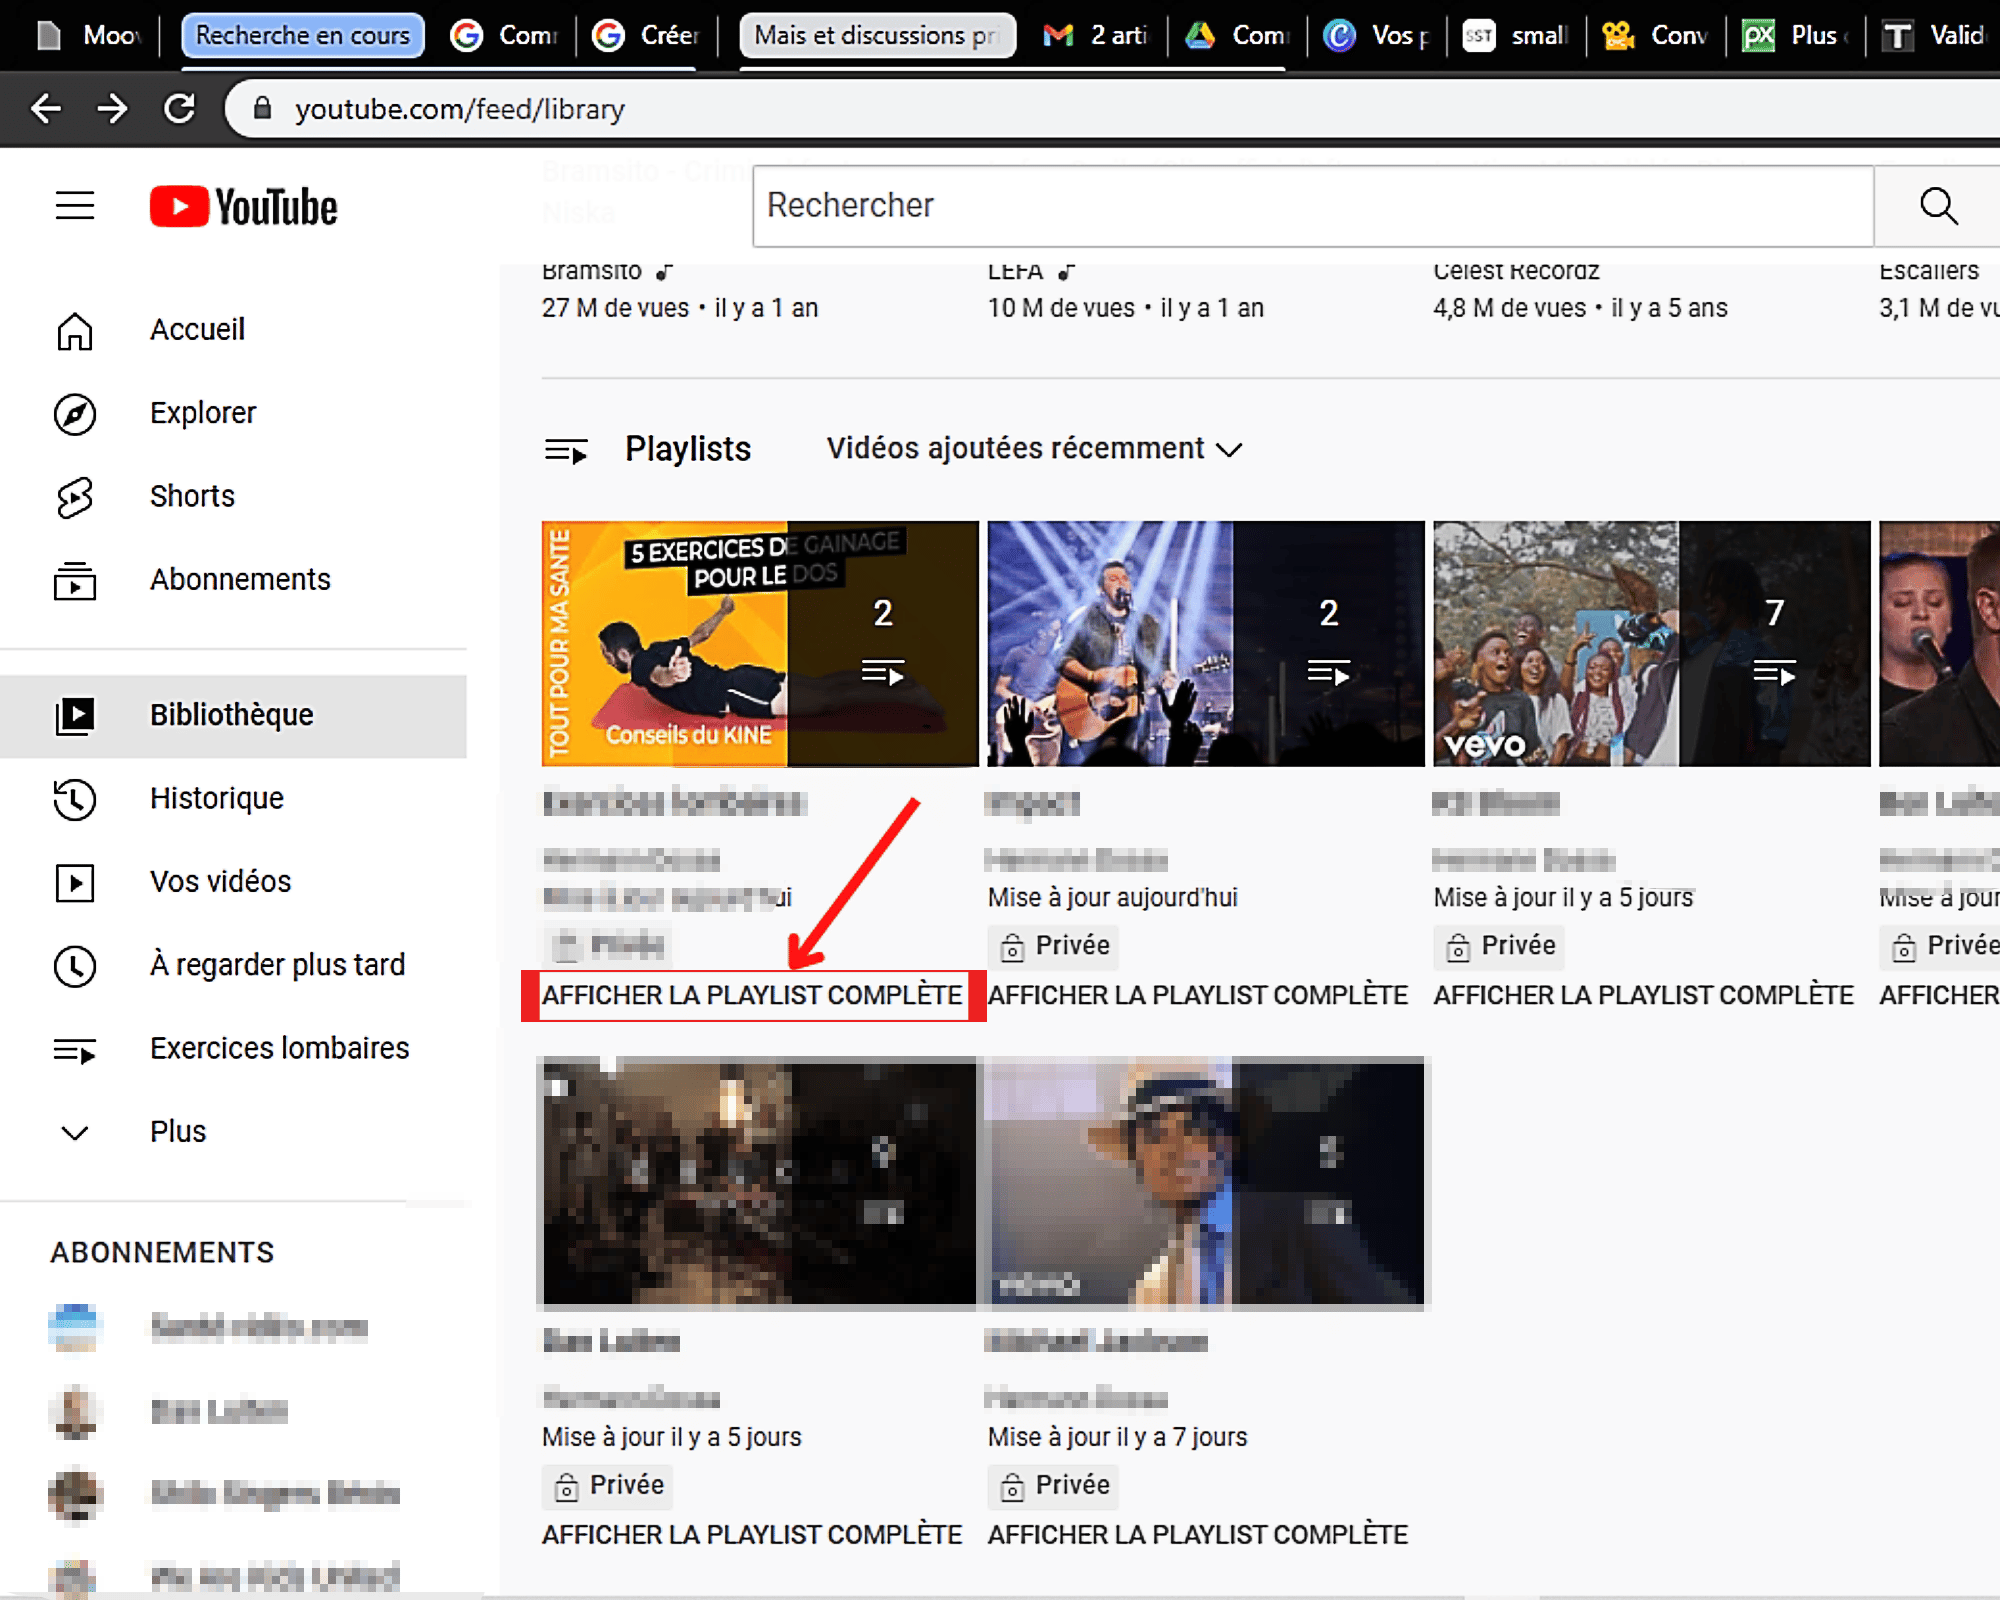Click the Historique clock icon
2000x1600 pixels.
tap(75, 799)
